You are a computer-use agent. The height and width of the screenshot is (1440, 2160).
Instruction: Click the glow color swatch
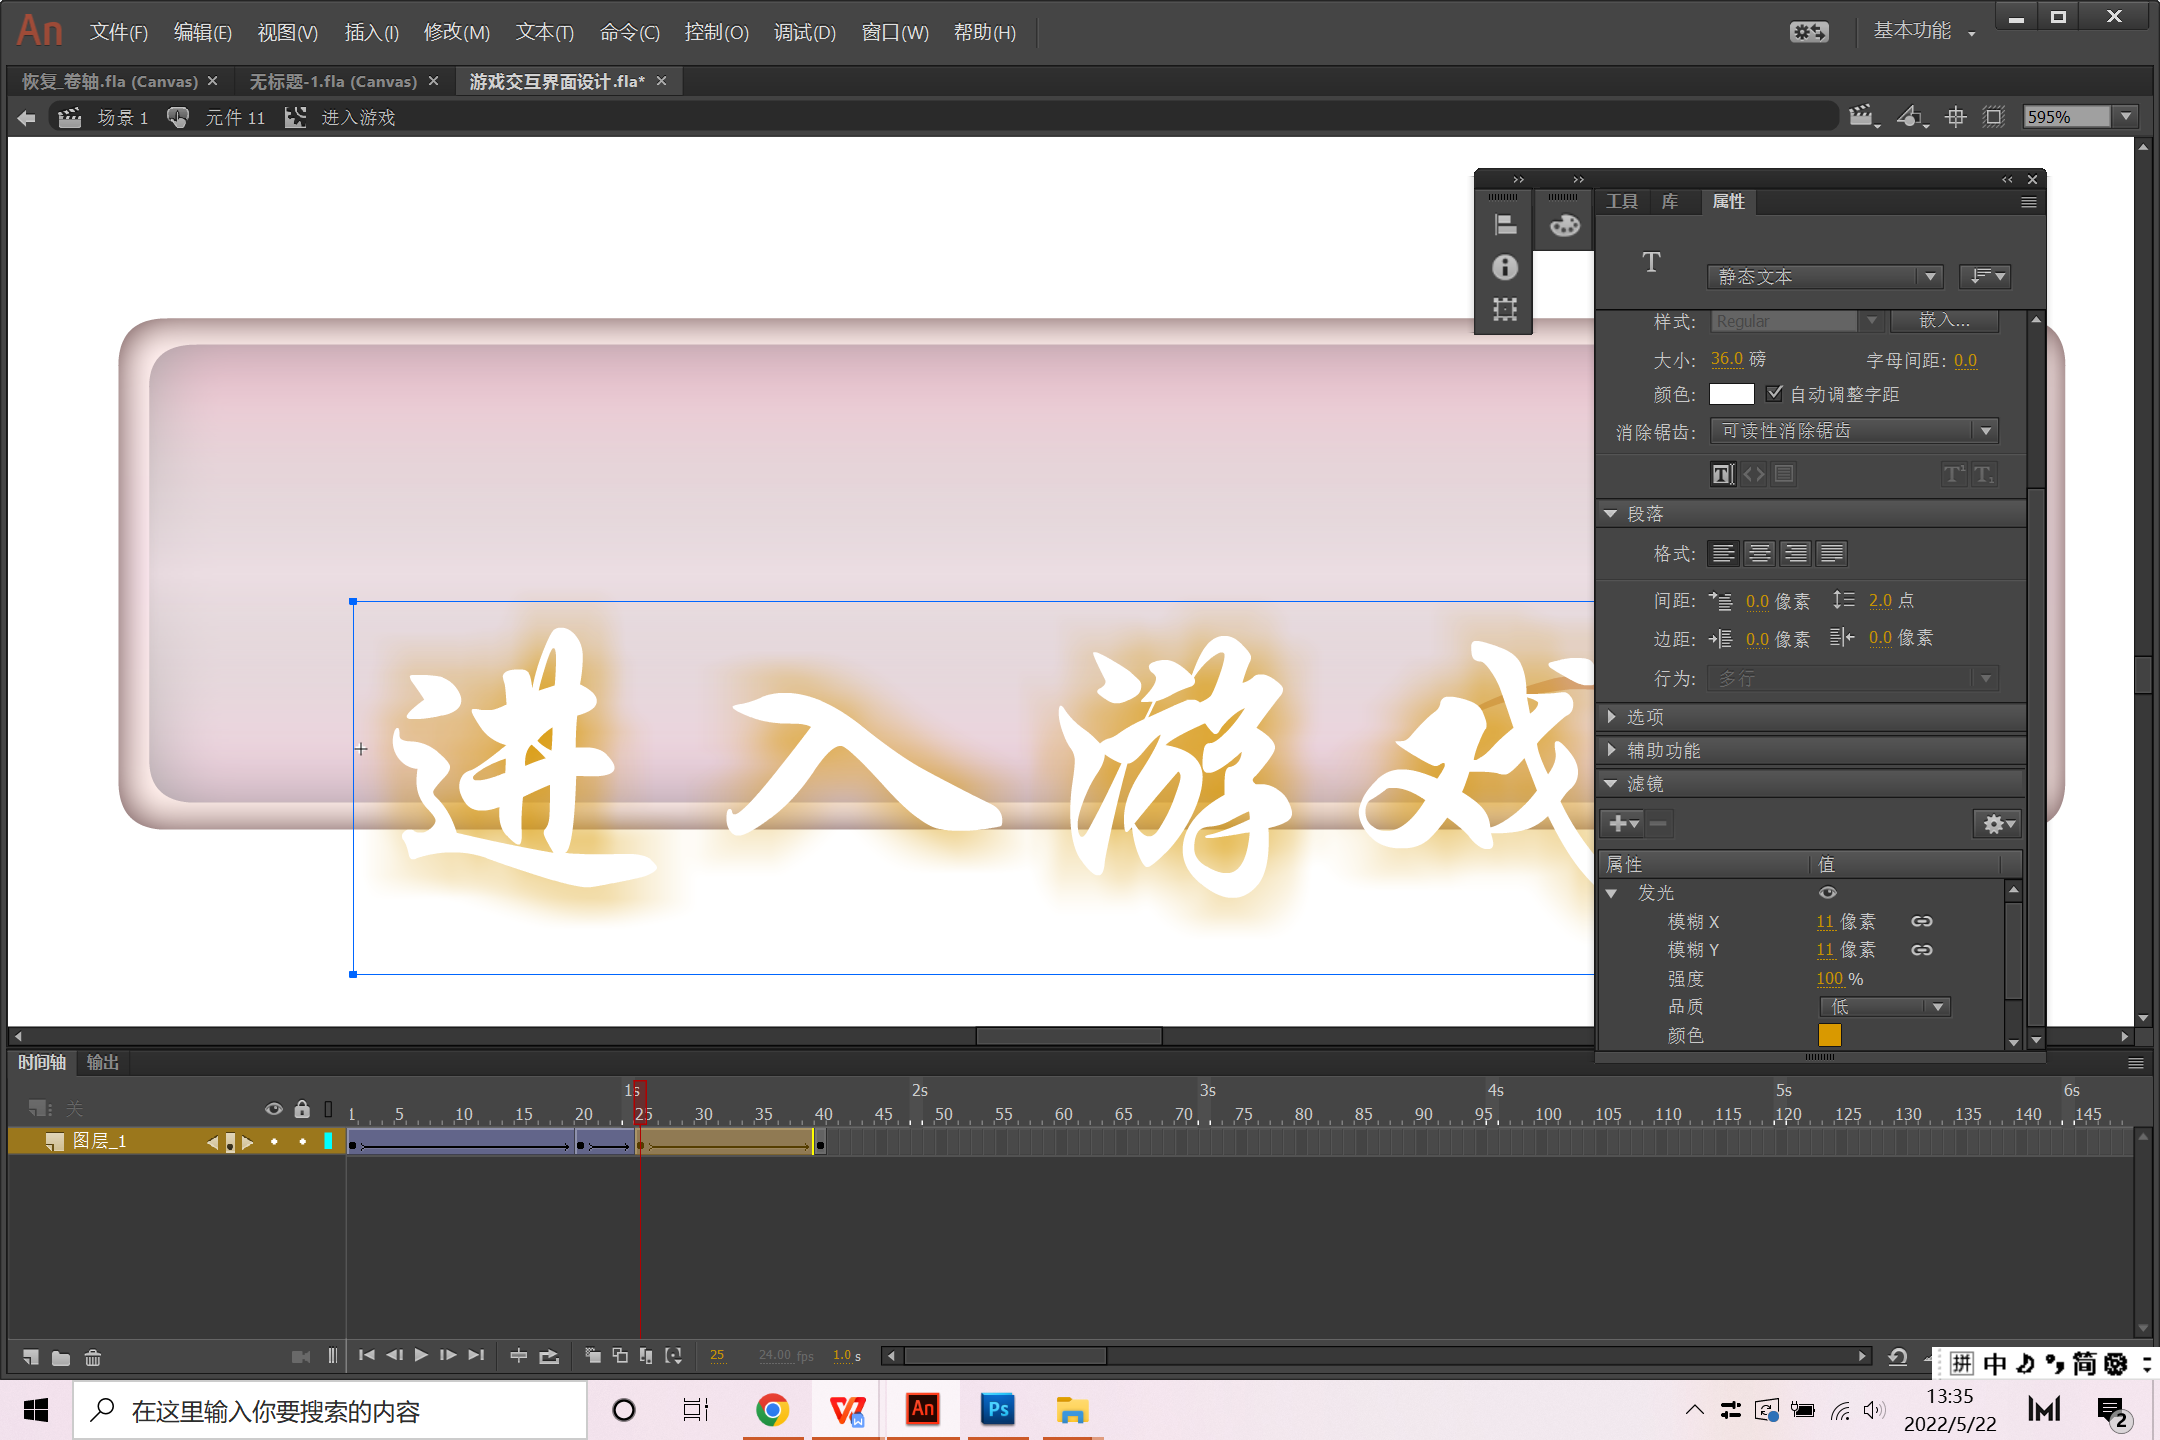coord(1829,1035)
